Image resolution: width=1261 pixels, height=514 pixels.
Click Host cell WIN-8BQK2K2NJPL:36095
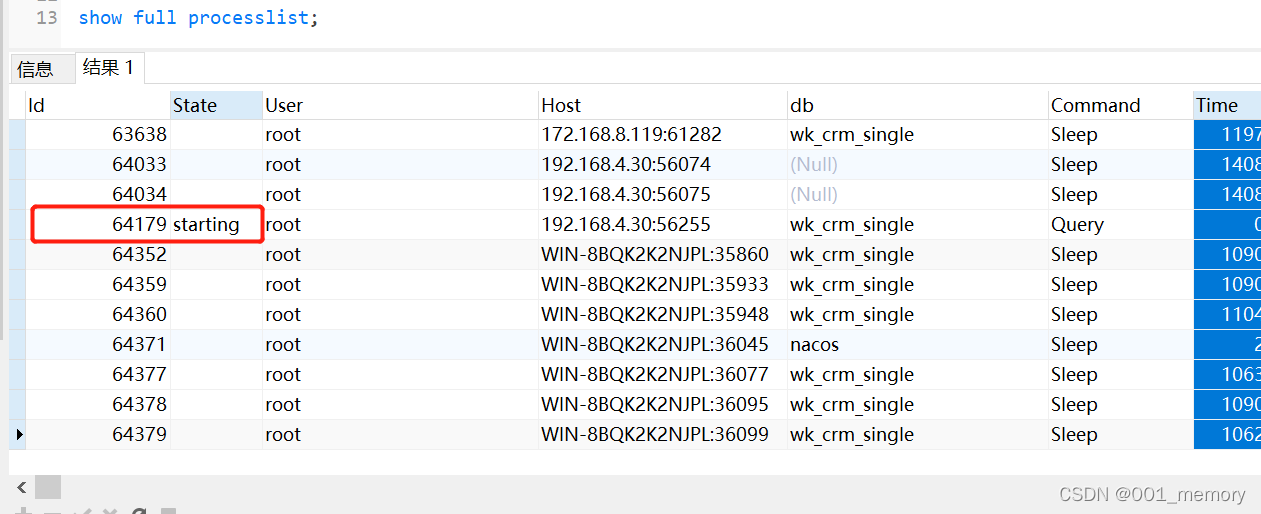662,404
